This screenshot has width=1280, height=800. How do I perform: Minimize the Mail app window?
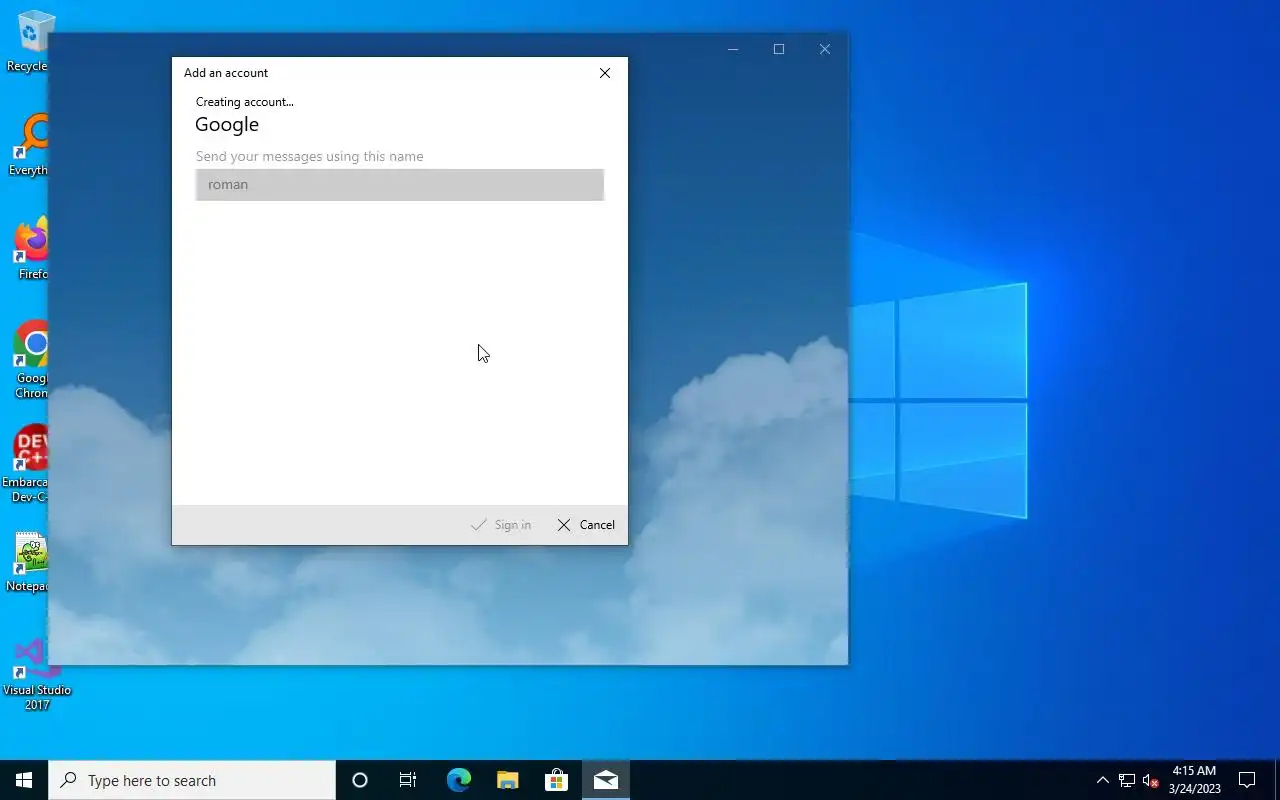(x=733, y=49)
